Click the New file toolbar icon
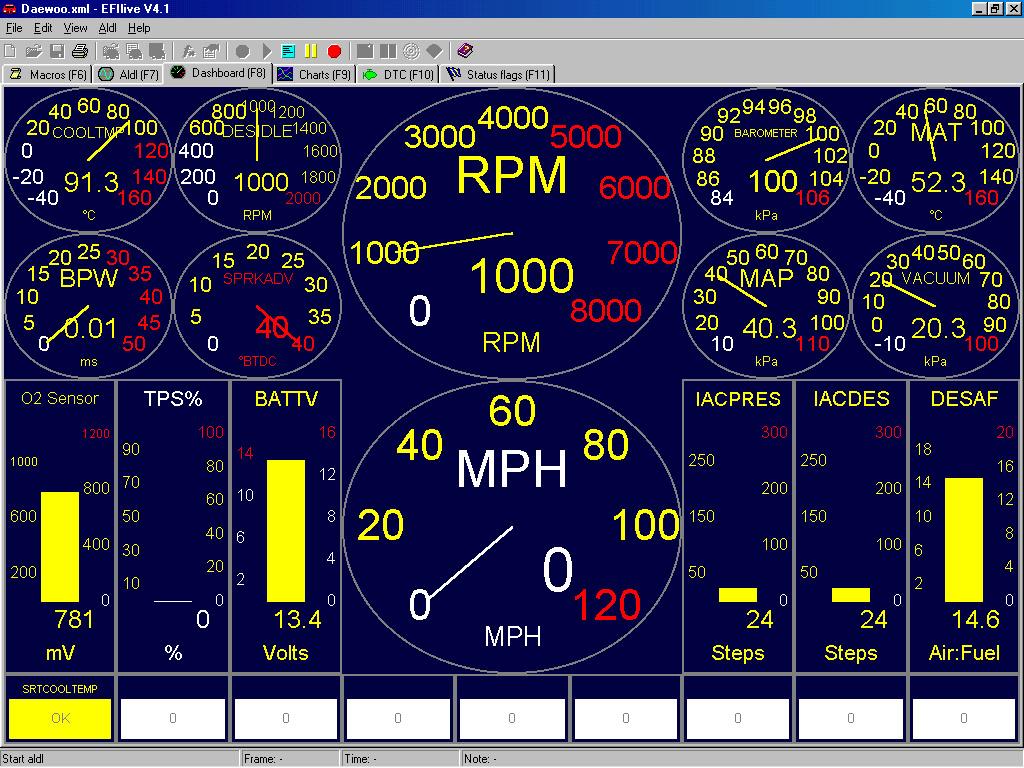This screenshot has width=1024, height=768. click(11, 51)
